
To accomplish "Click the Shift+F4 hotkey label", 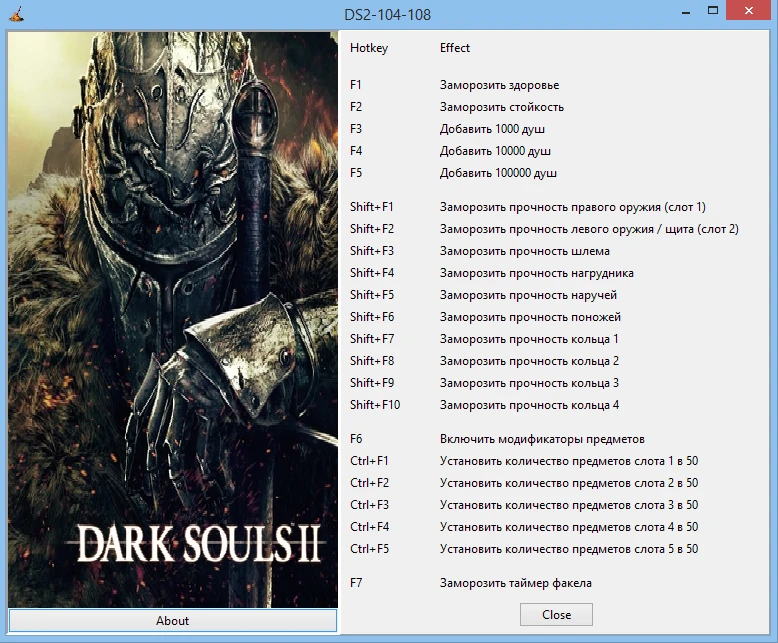I will click(372, 273).
